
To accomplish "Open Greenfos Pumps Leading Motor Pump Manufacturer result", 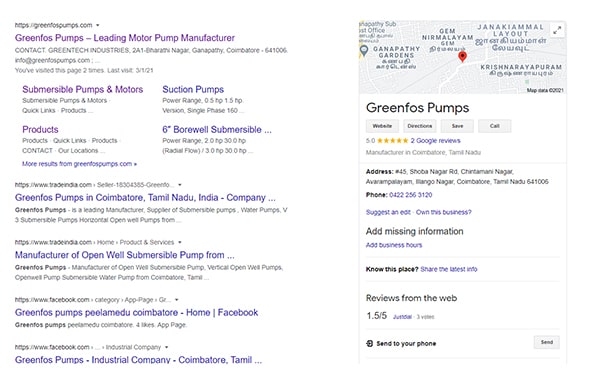I will tap(125, 38).
